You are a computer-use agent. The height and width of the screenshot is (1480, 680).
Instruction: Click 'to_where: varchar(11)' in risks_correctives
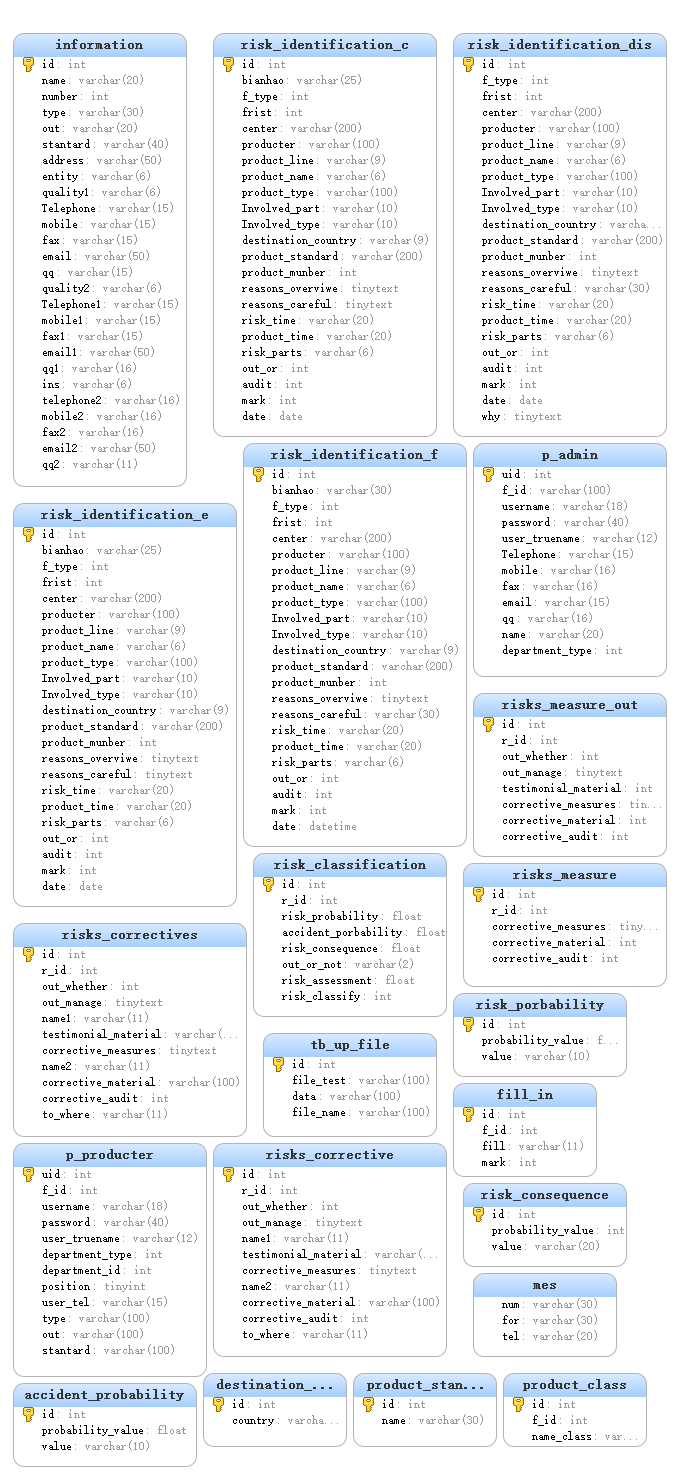pyautogui.click(x=105, y=1115)
